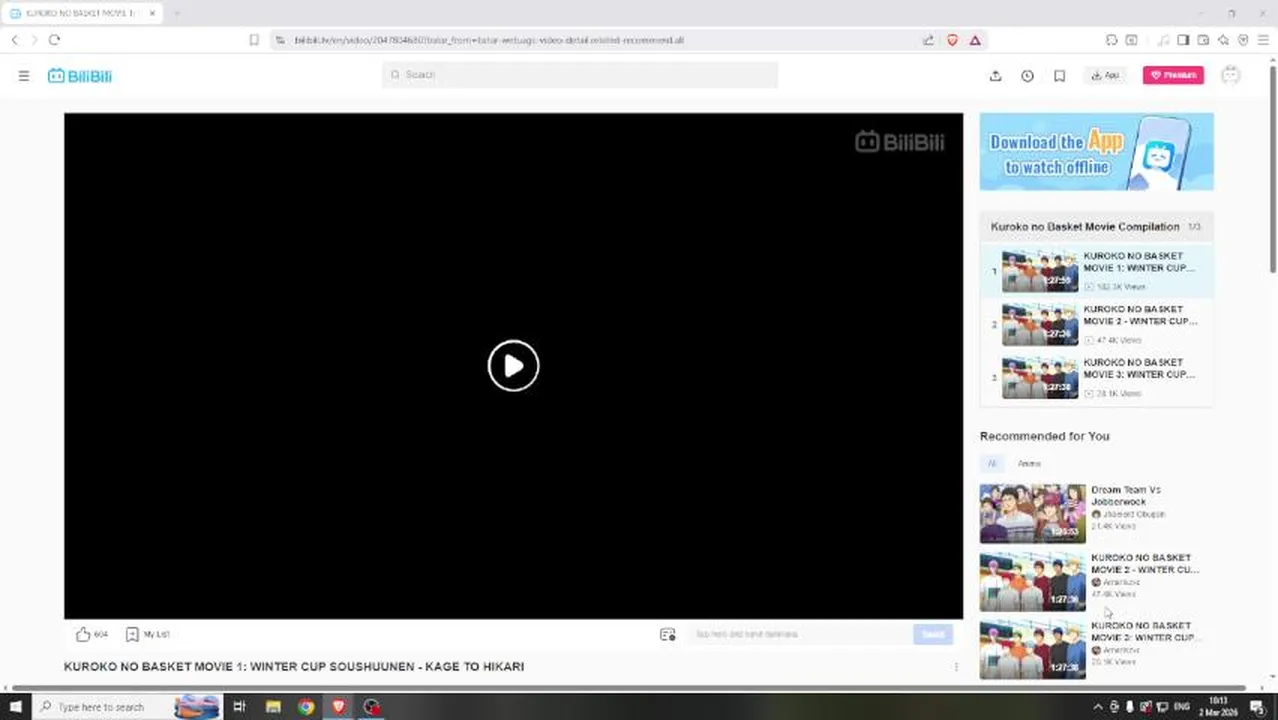Open Brave from the taskbar

coord(339,707)
